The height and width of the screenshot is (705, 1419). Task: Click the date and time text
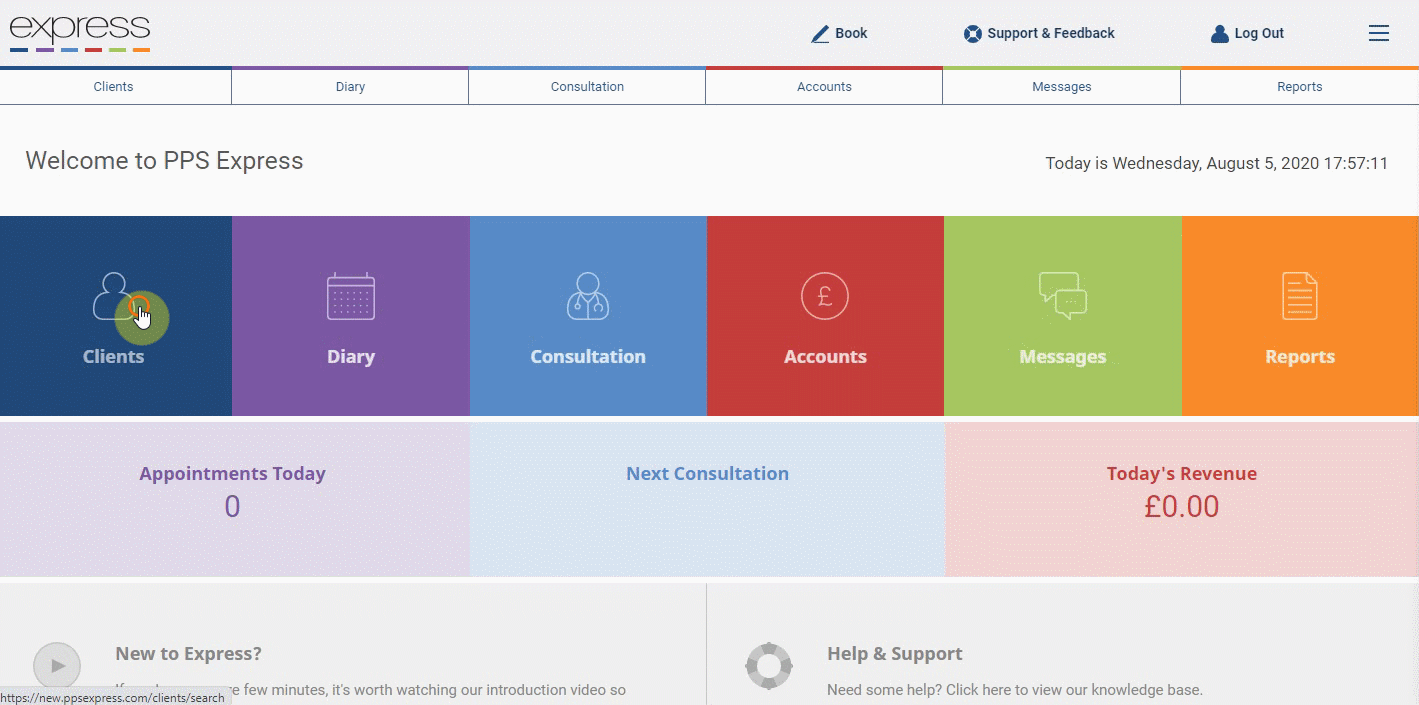(1217, 163)
